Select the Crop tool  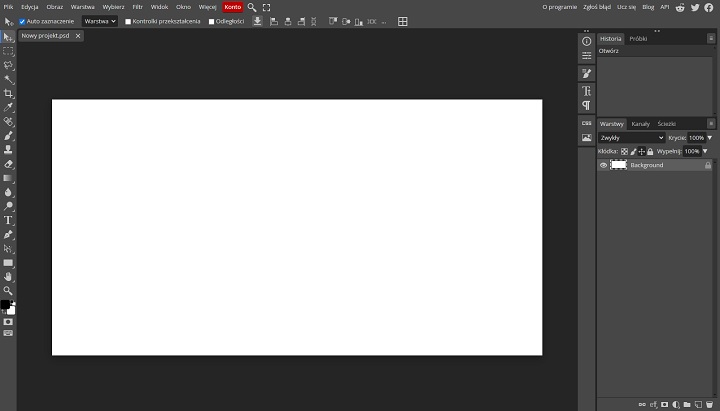click(8, 93)
